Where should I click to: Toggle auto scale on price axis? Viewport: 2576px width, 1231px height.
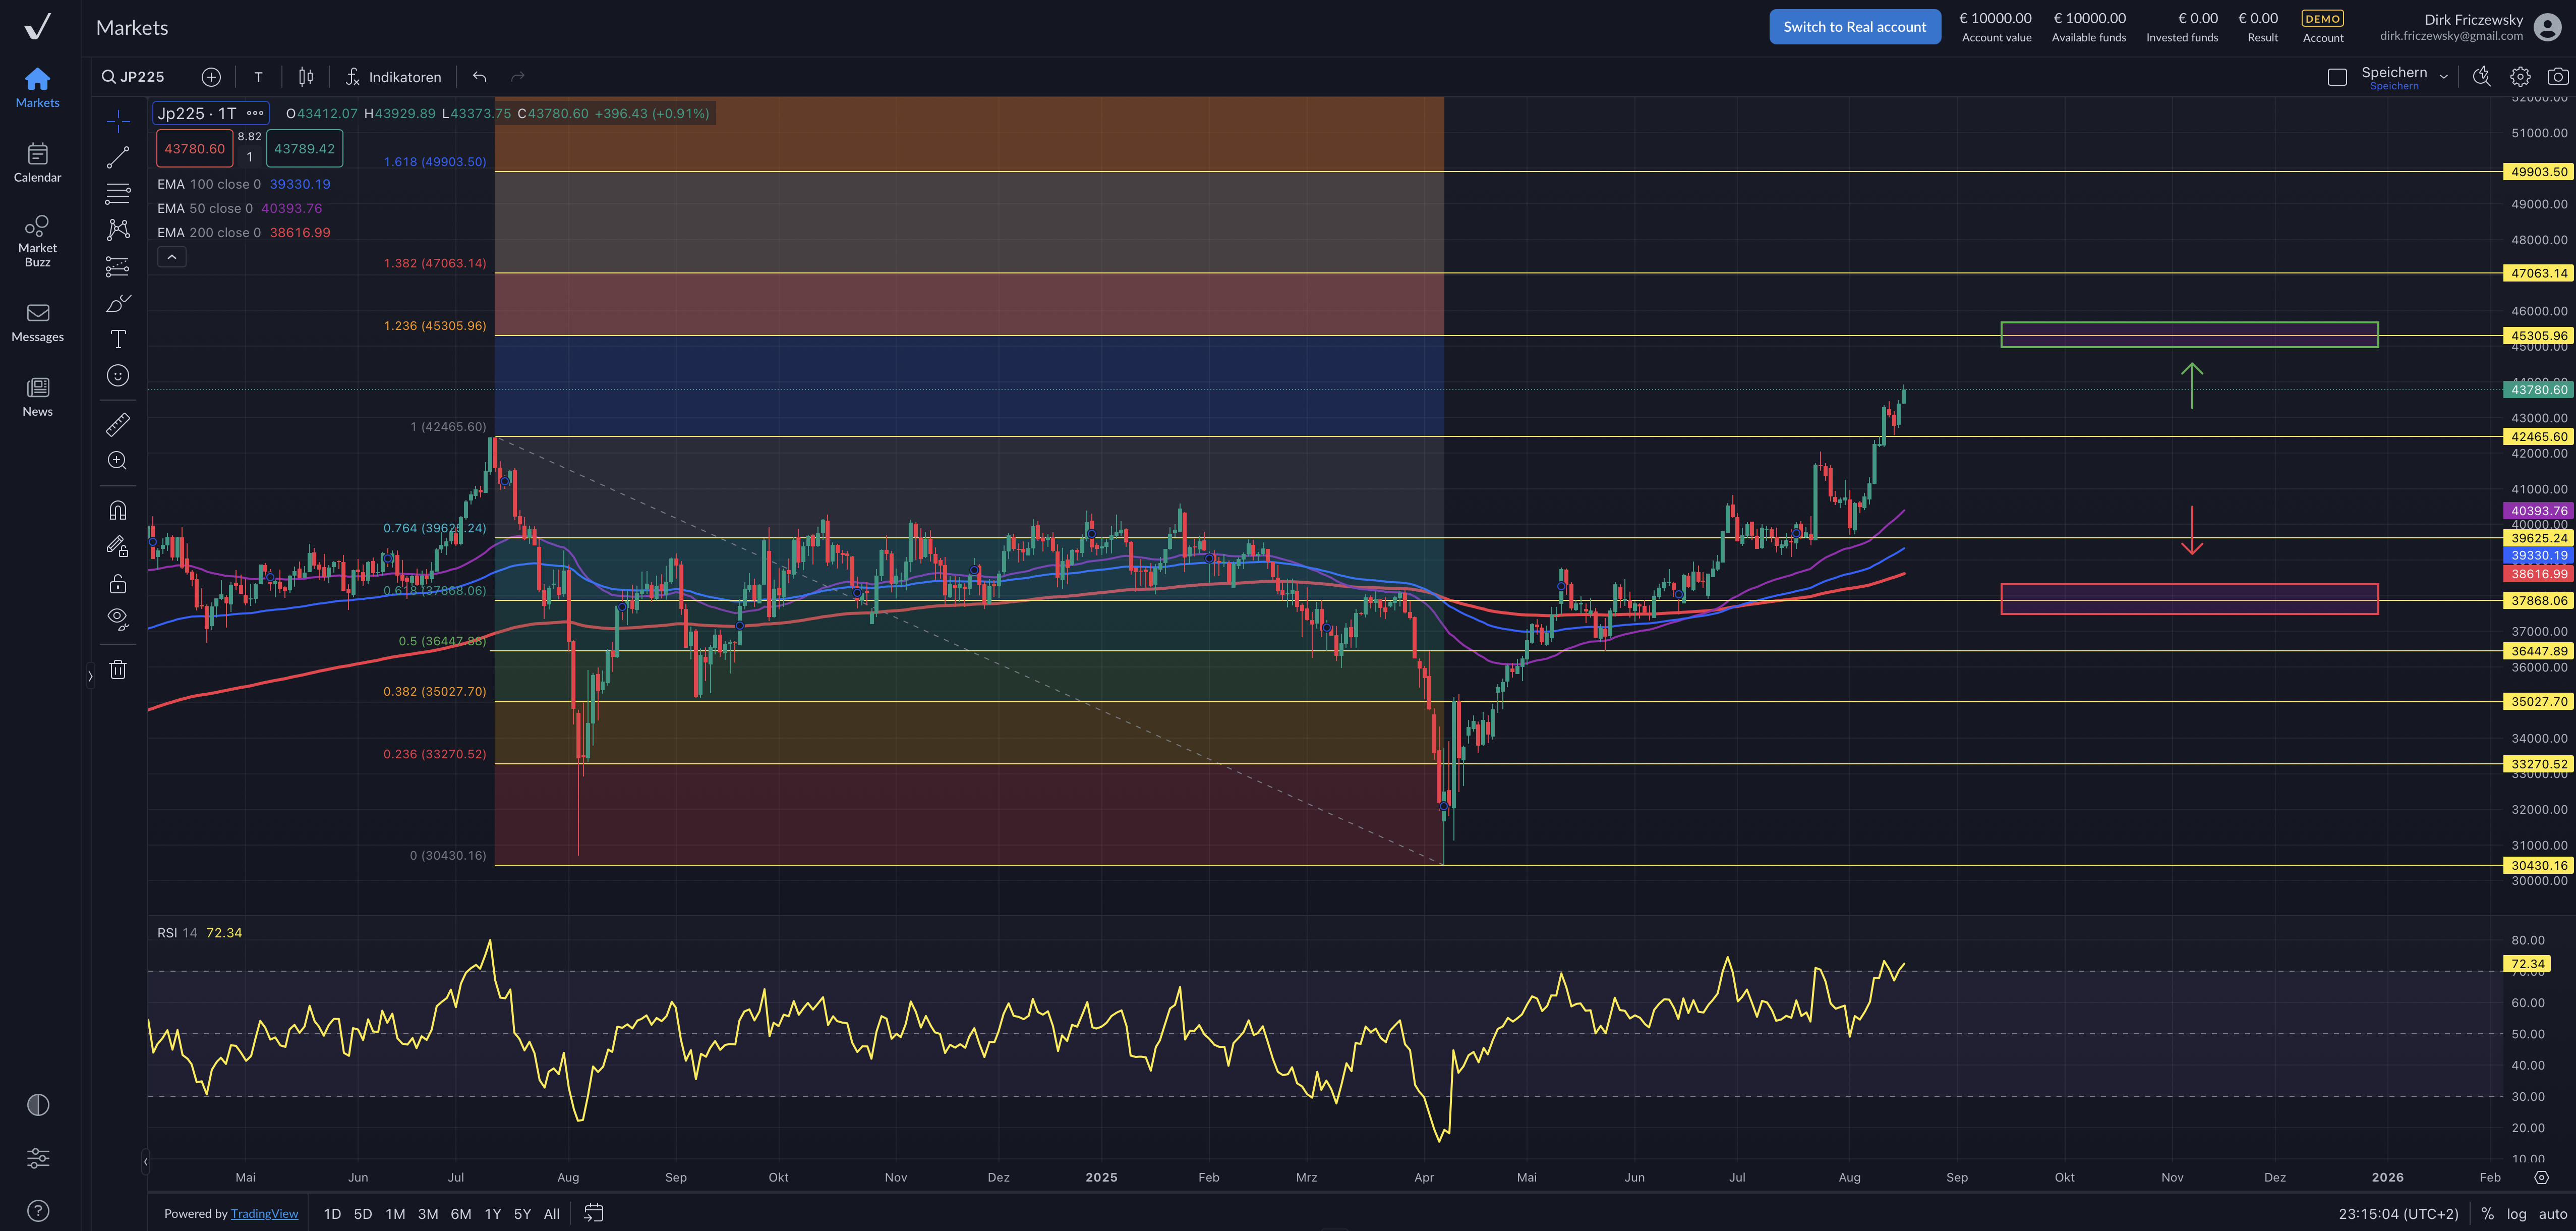point(2552,1213)
